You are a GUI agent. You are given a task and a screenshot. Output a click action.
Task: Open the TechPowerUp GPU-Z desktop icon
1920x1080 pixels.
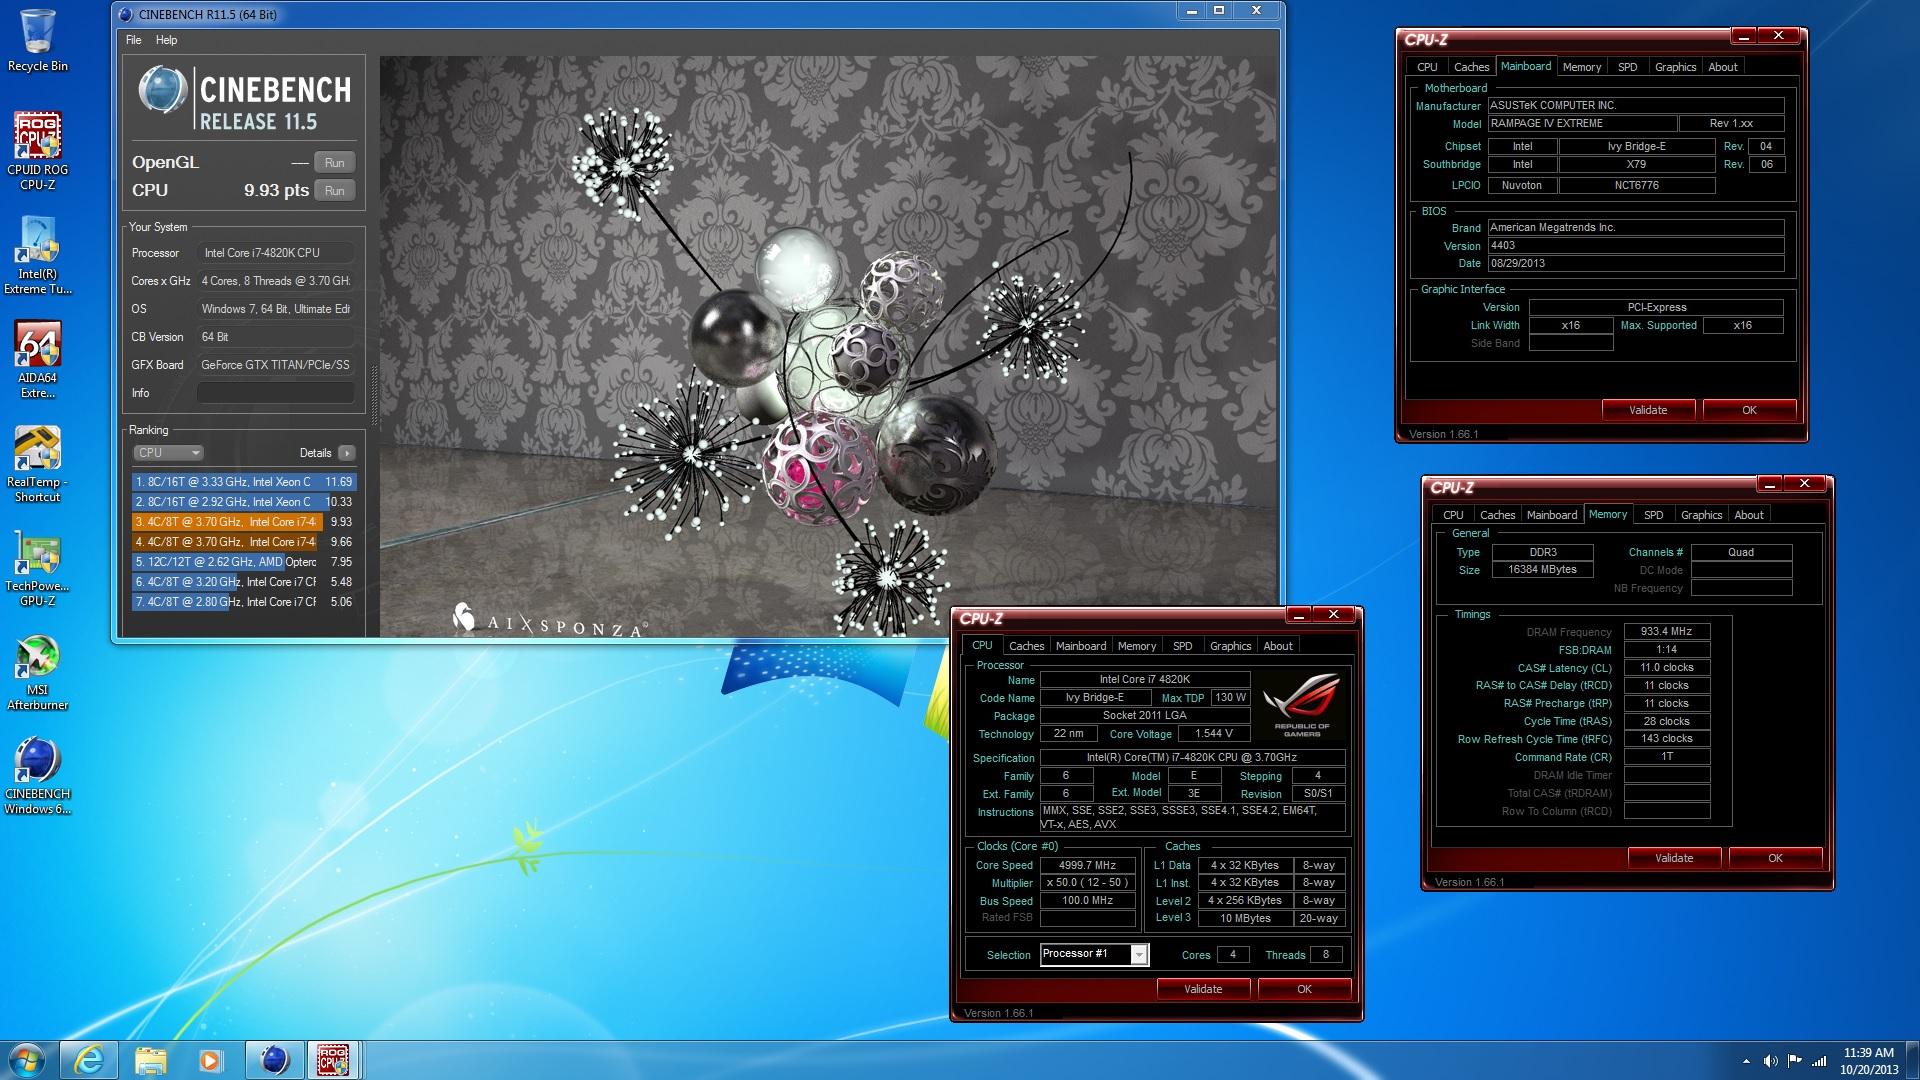point(37,568)
